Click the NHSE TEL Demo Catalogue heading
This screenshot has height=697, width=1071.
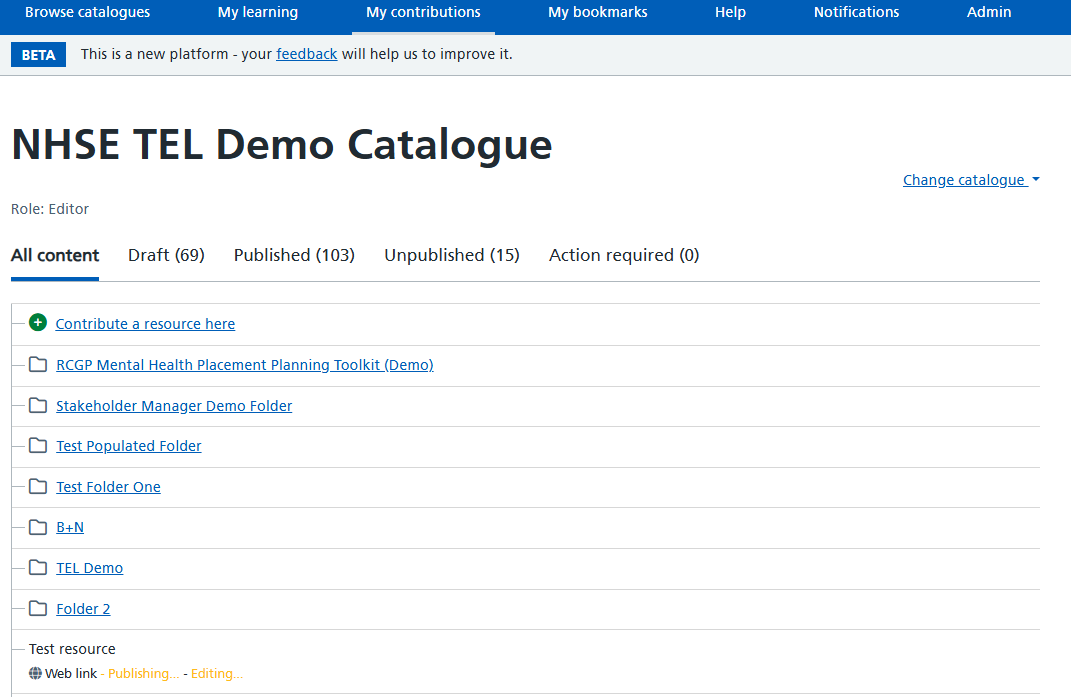(x=281, y=145)
